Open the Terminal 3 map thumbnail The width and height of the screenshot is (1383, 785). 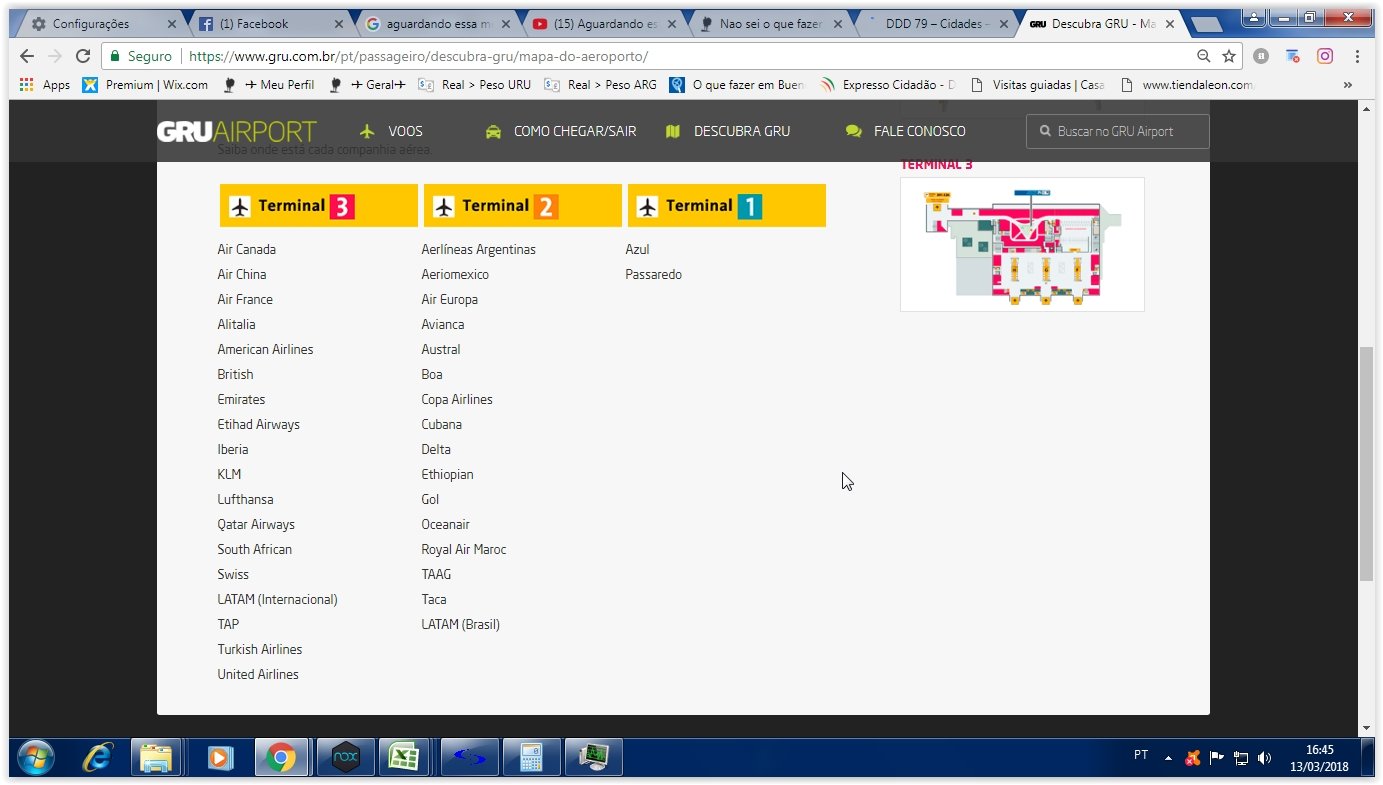1022,244
